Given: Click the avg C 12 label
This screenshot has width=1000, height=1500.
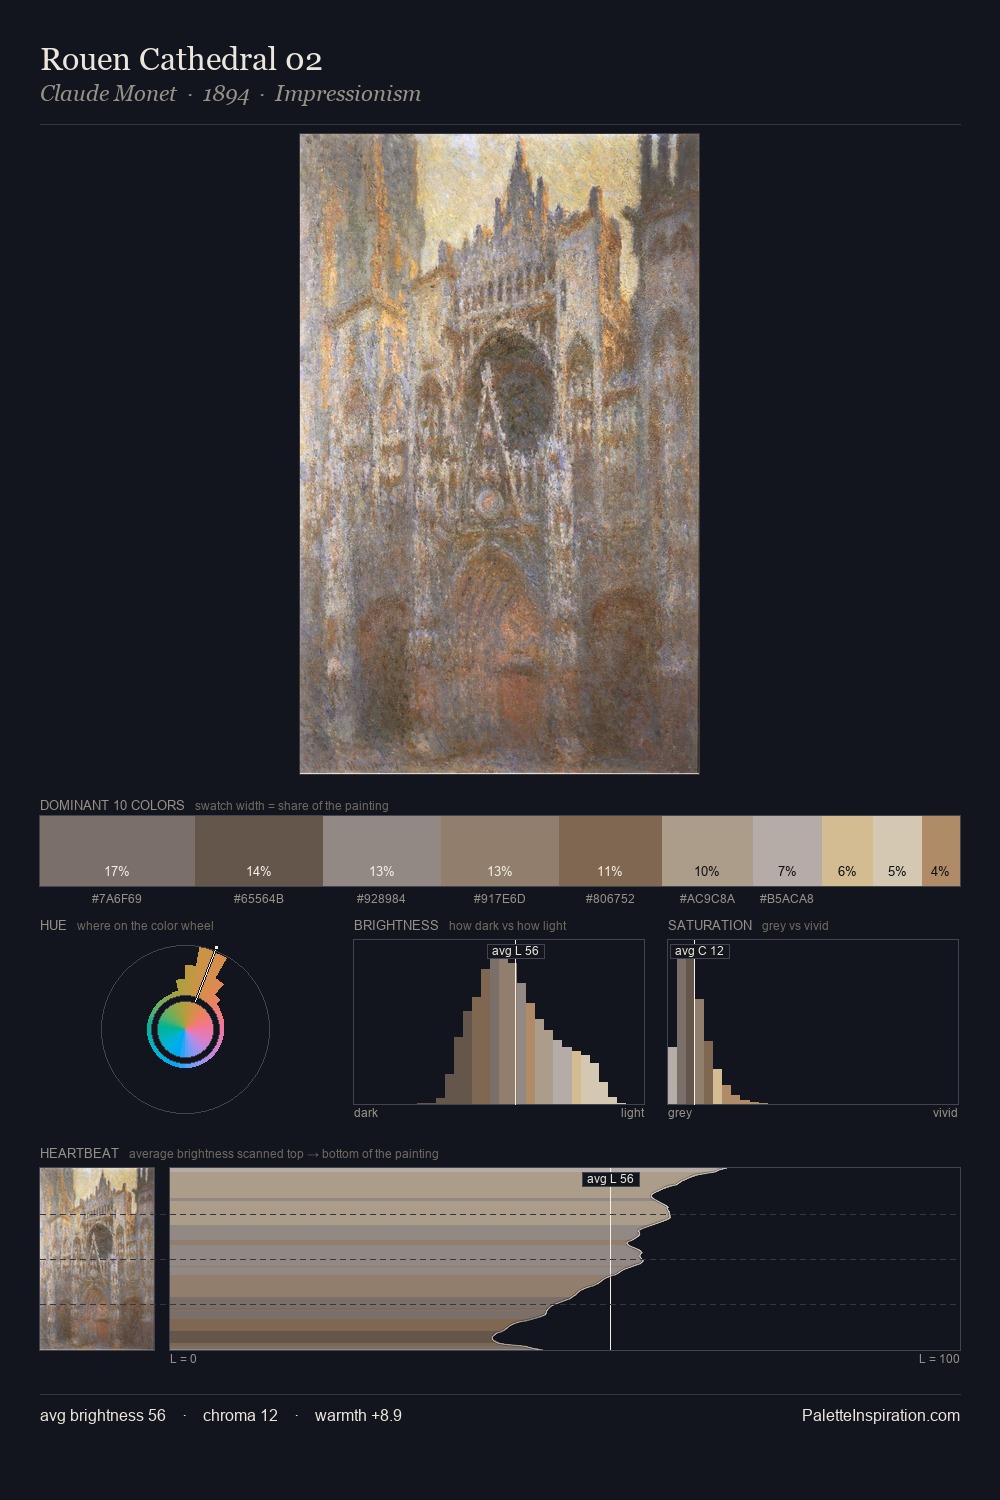Looking at the screenshot, I should pos(699,951).
